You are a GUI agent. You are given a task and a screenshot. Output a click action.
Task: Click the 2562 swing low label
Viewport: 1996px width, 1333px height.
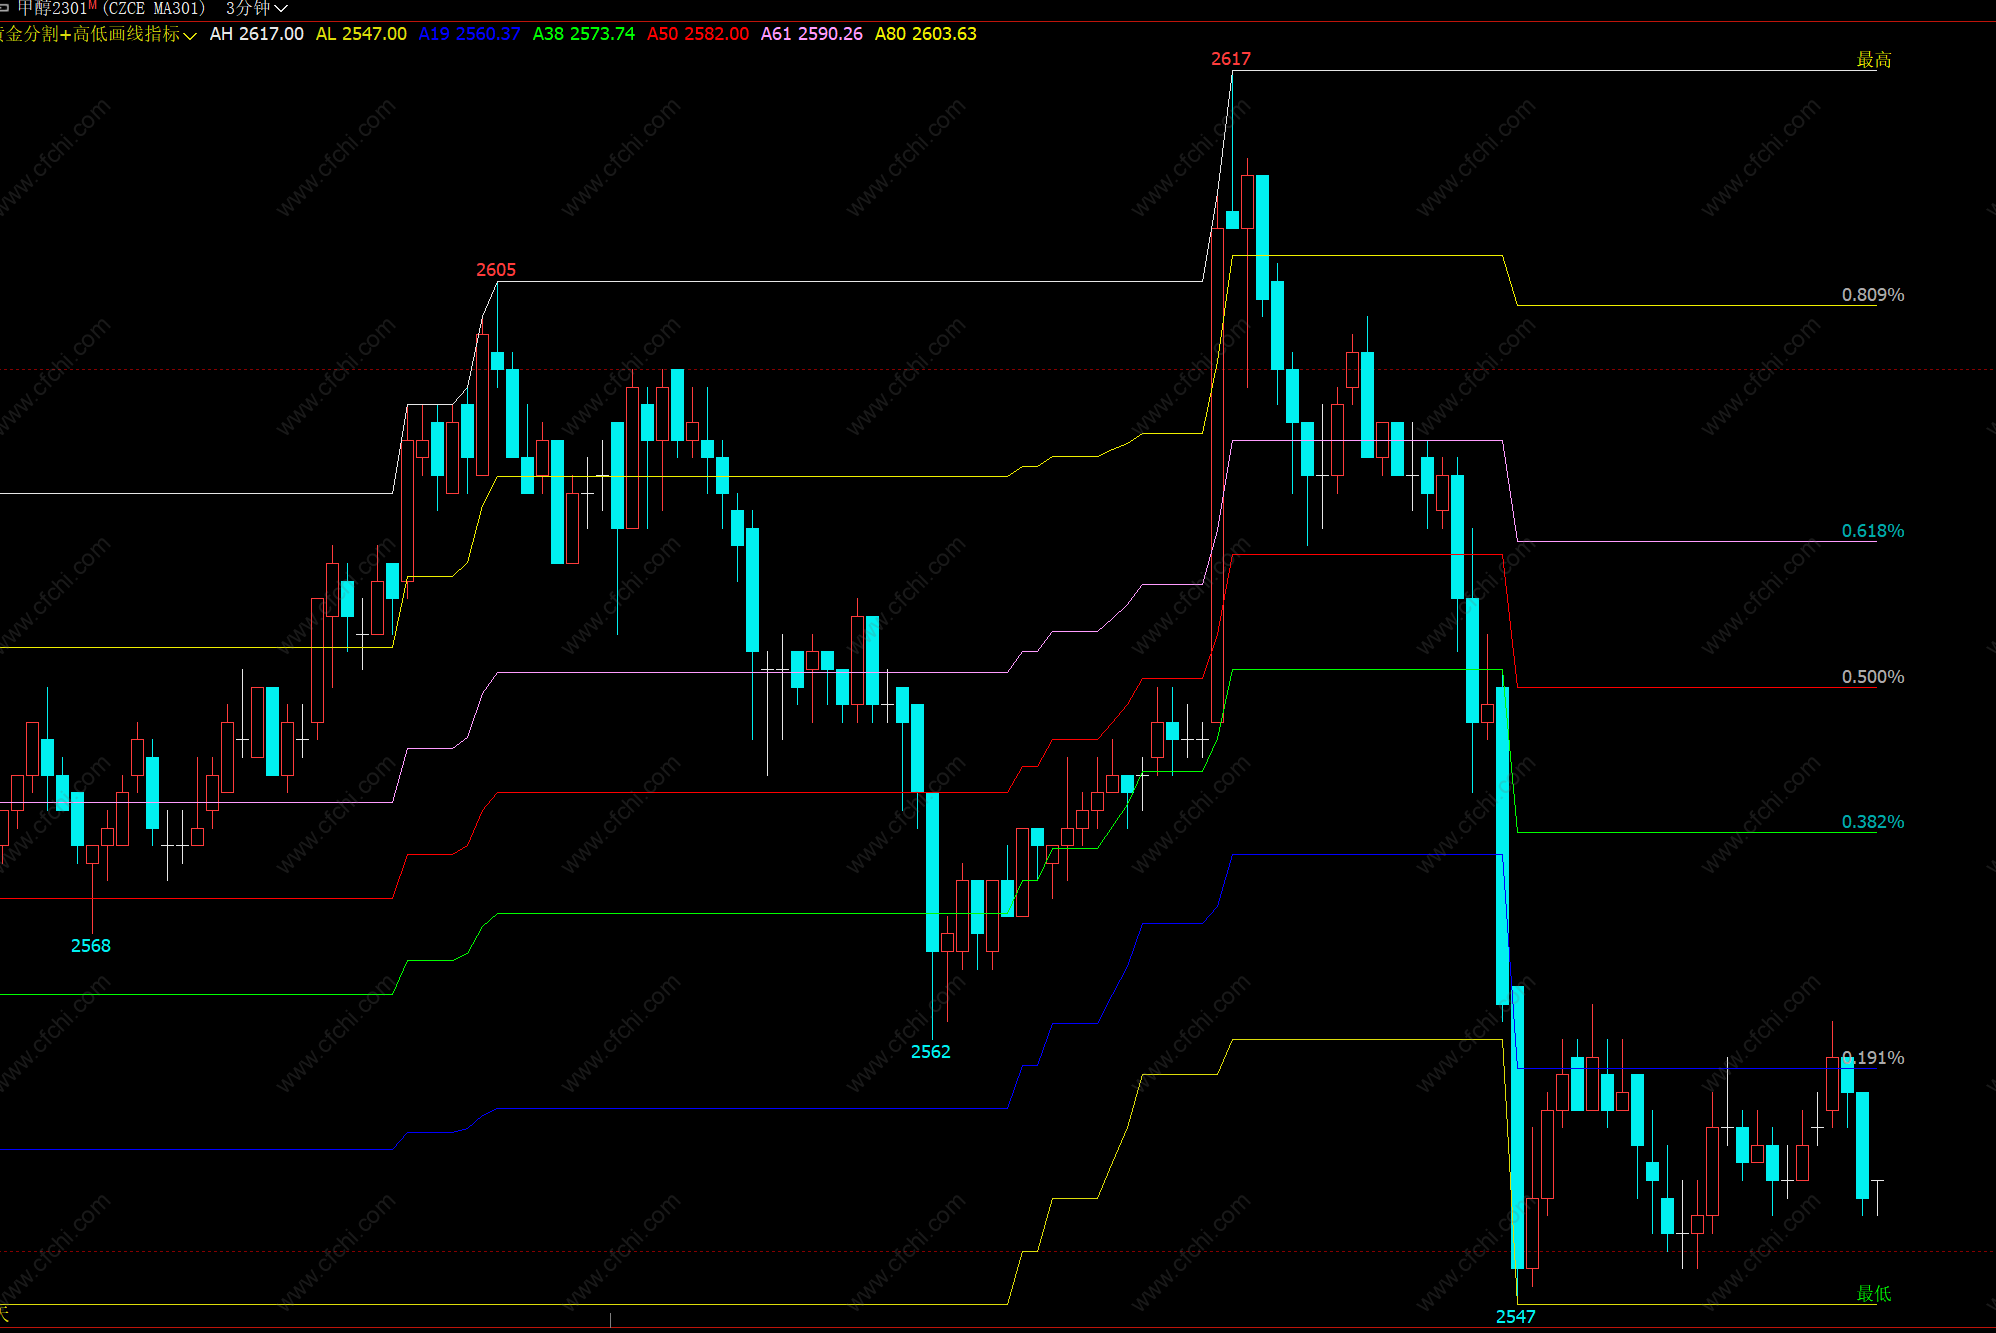click(x=930, y=1052)
